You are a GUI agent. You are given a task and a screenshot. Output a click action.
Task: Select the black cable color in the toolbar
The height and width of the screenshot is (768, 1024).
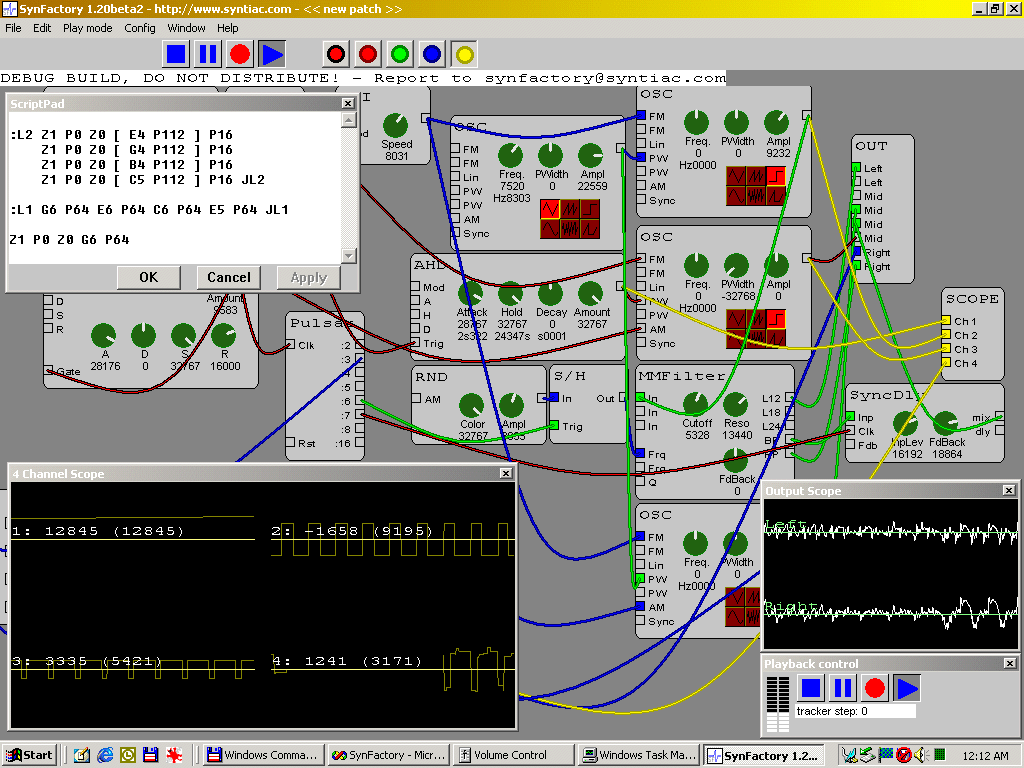coord(336,54)
